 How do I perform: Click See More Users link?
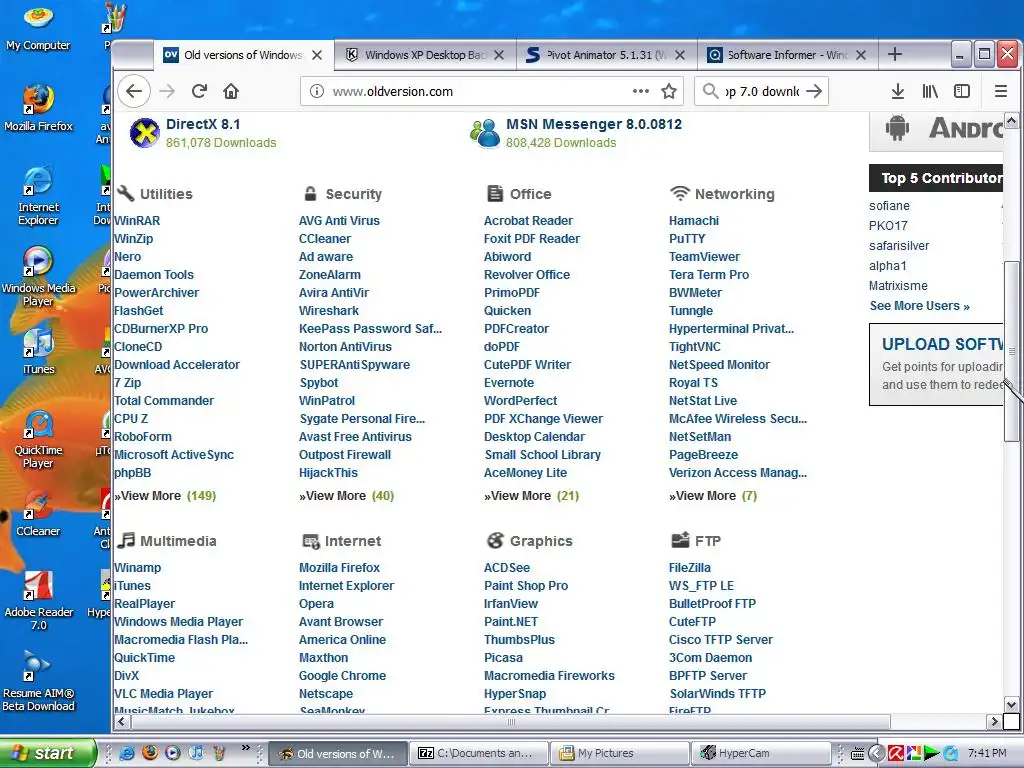920,306
